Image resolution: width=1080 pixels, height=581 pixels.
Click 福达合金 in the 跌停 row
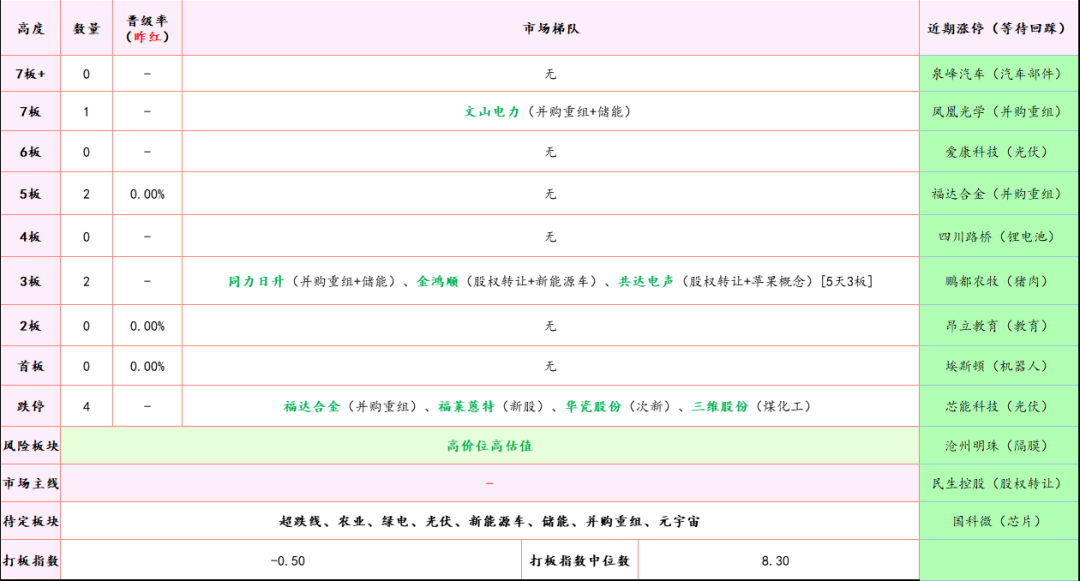312,406
